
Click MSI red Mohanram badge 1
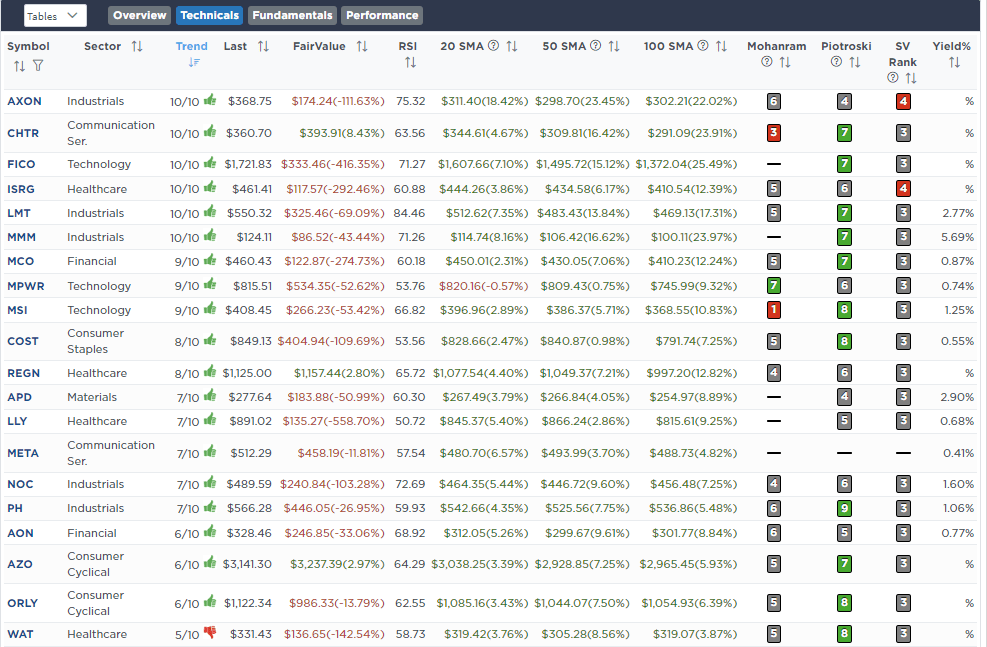tap(774, 310)
